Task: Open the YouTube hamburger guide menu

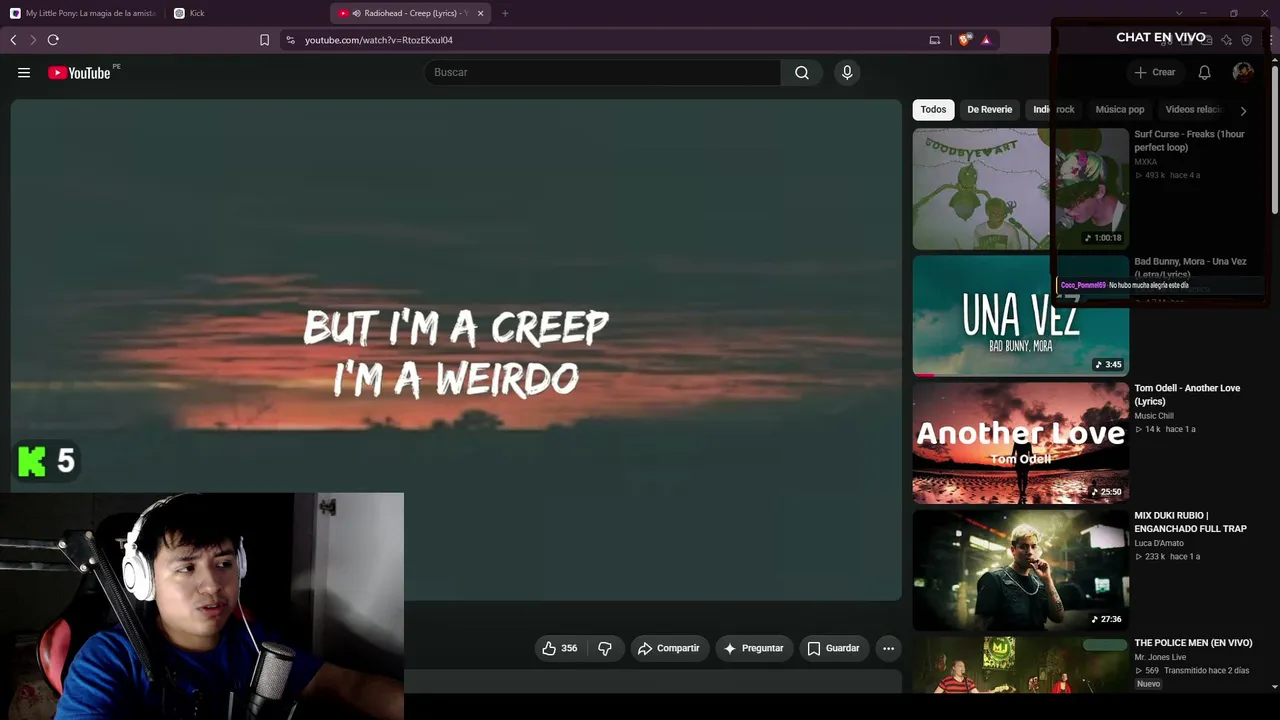Action: [24, 72]
